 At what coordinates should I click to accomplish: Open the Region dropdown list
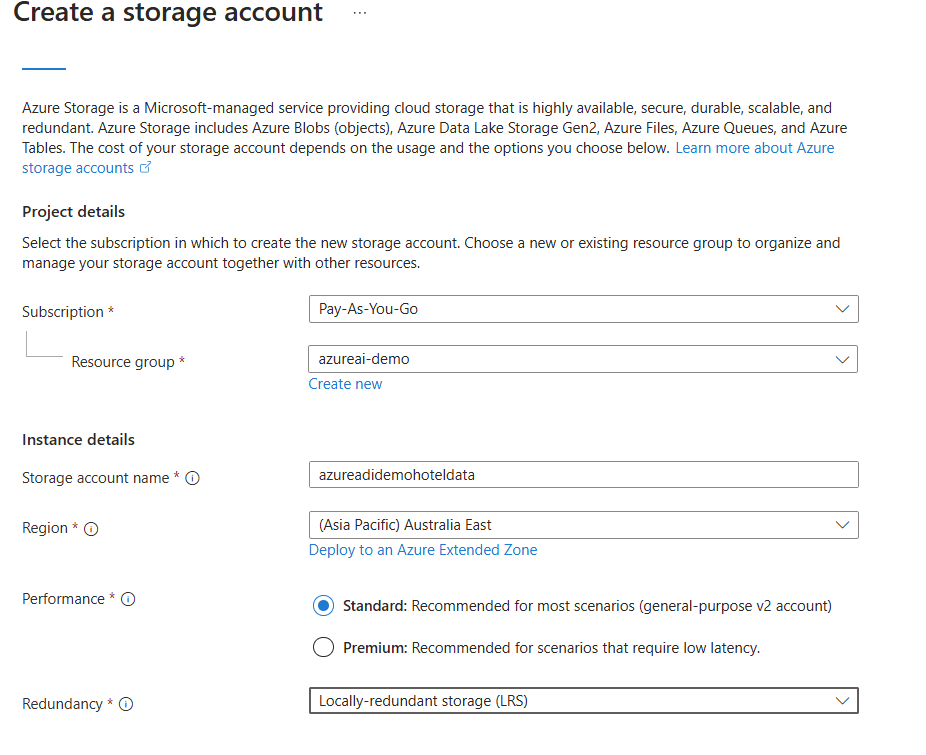pyautogui.click(x=583, y=525)
